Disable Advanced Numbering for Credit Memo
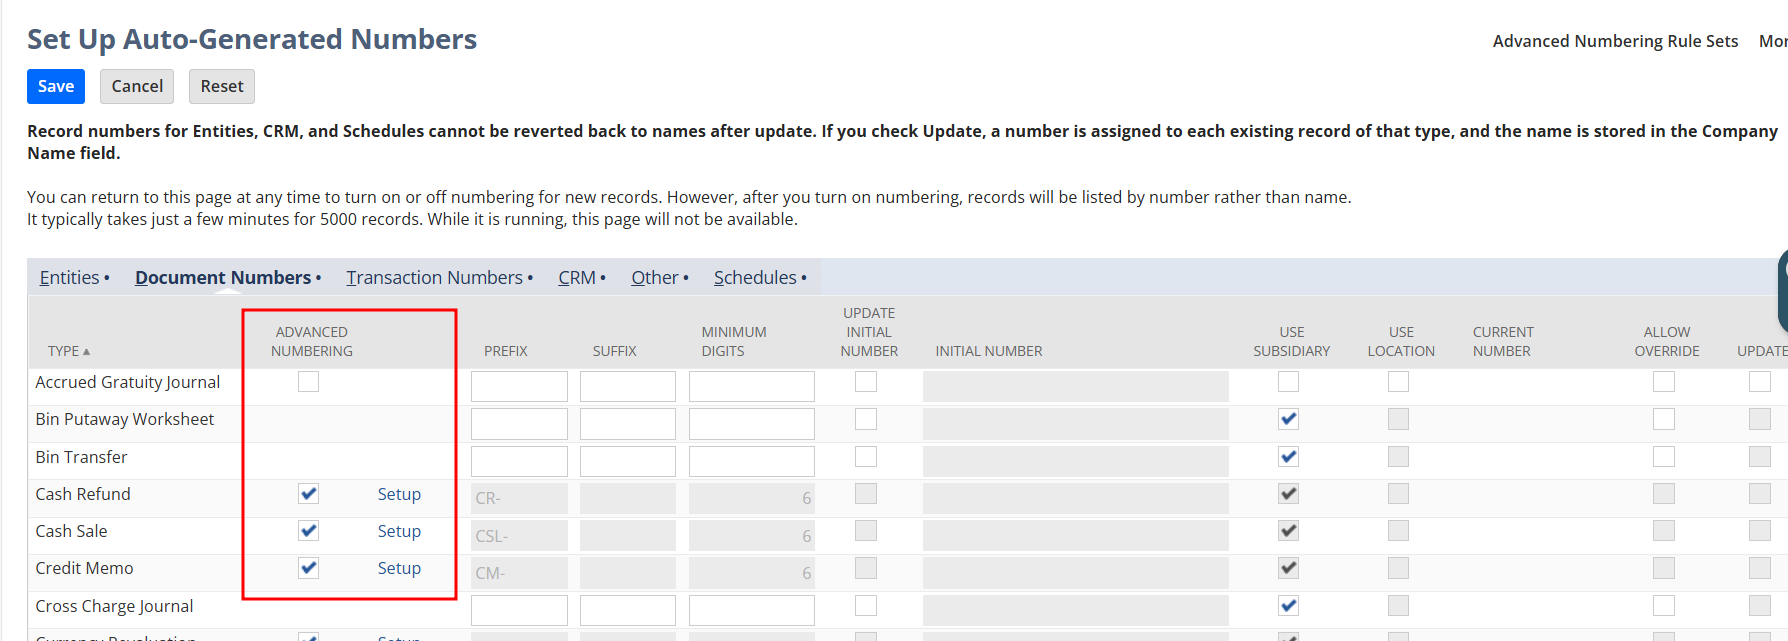Image resolution: width=1788 pixels, height=641 pixels. [308, 568]
